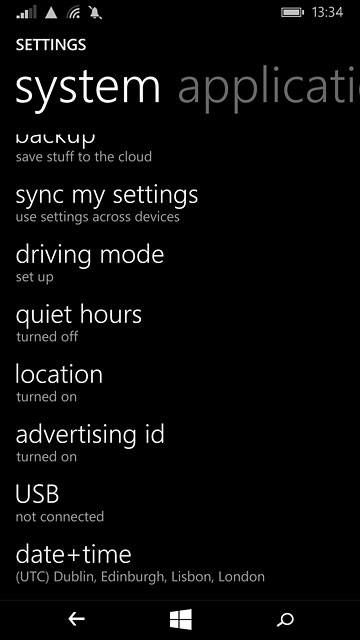Tap the battery icon in status bar
The width and height of the screenshot is (360, 640).
pyautogui.click(x=292, y=13)
